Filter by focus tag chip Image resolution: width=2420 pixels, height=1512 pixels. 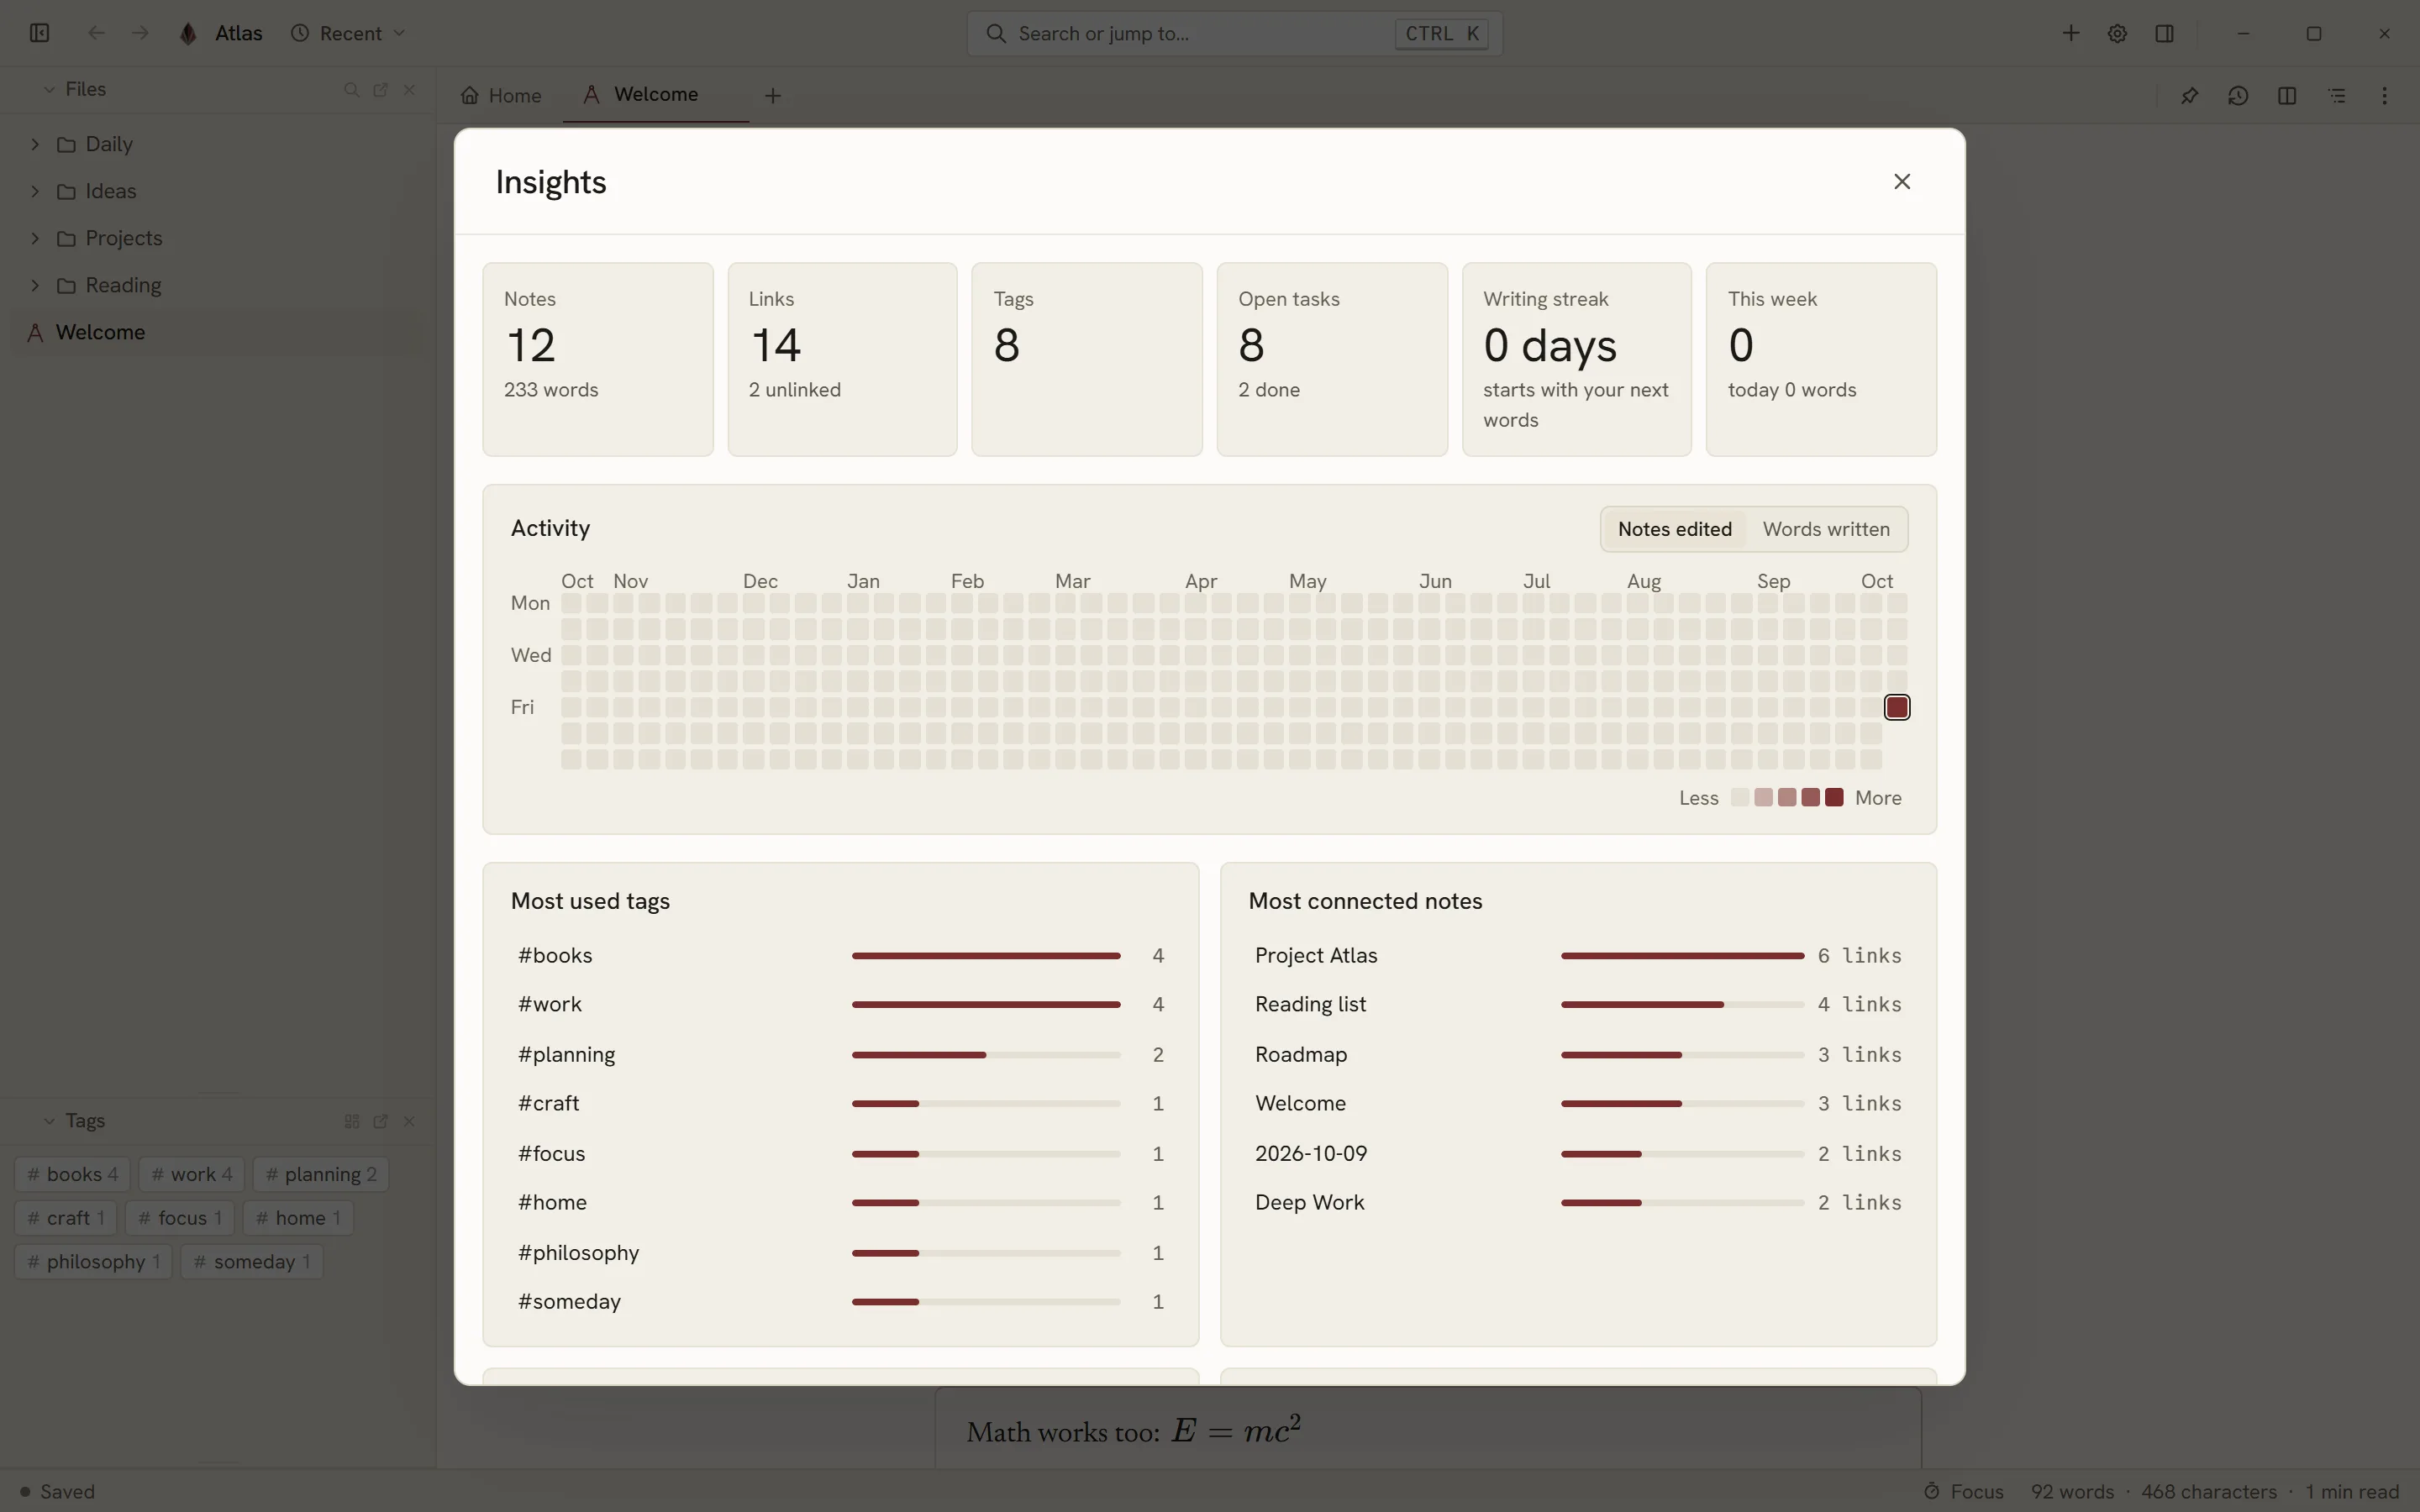(180, 1217)
